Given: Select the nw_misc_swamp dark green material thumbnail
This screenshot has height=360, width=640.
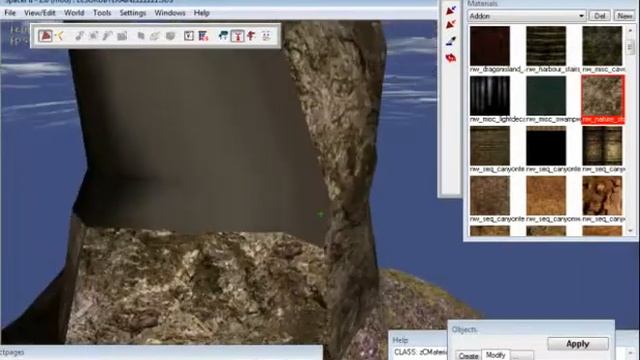Looking at the screenshot, I should tap(546, 96).
